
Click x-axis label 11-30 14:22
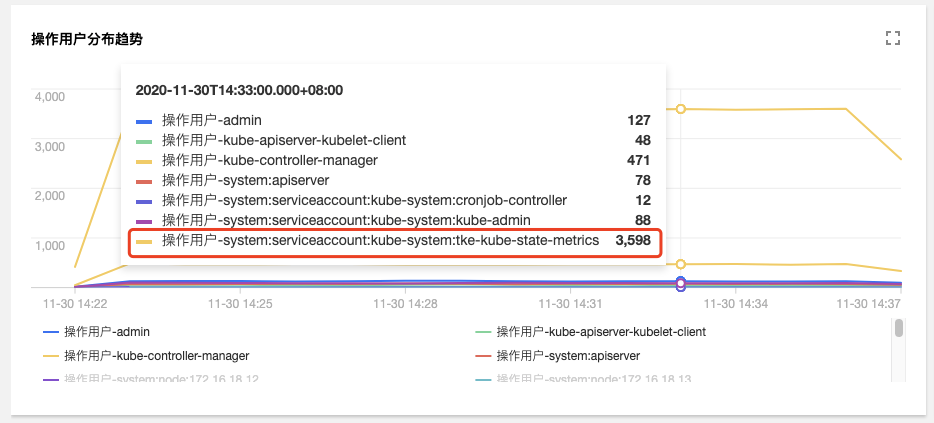(x=75, y=304)
